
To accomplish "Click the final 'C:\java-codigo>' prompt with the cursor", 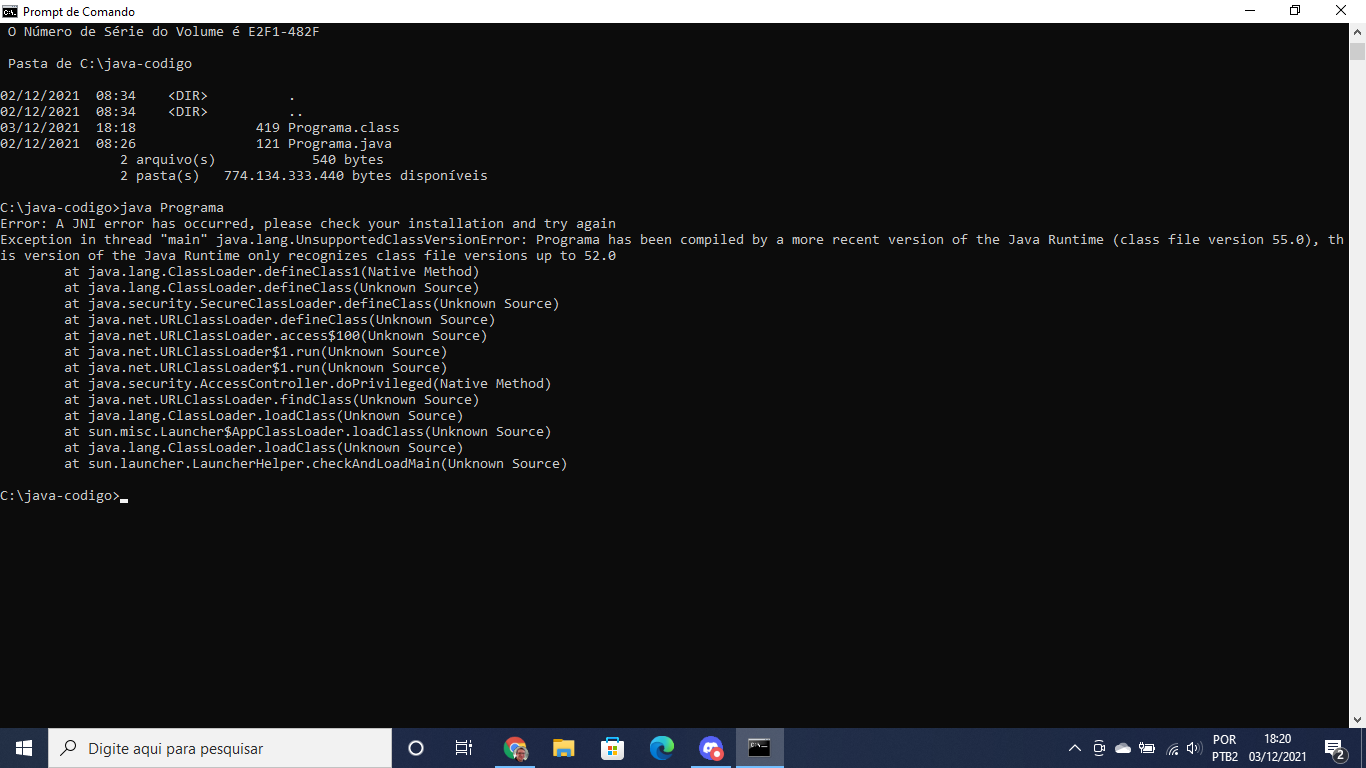I will [x=64, y=496].
